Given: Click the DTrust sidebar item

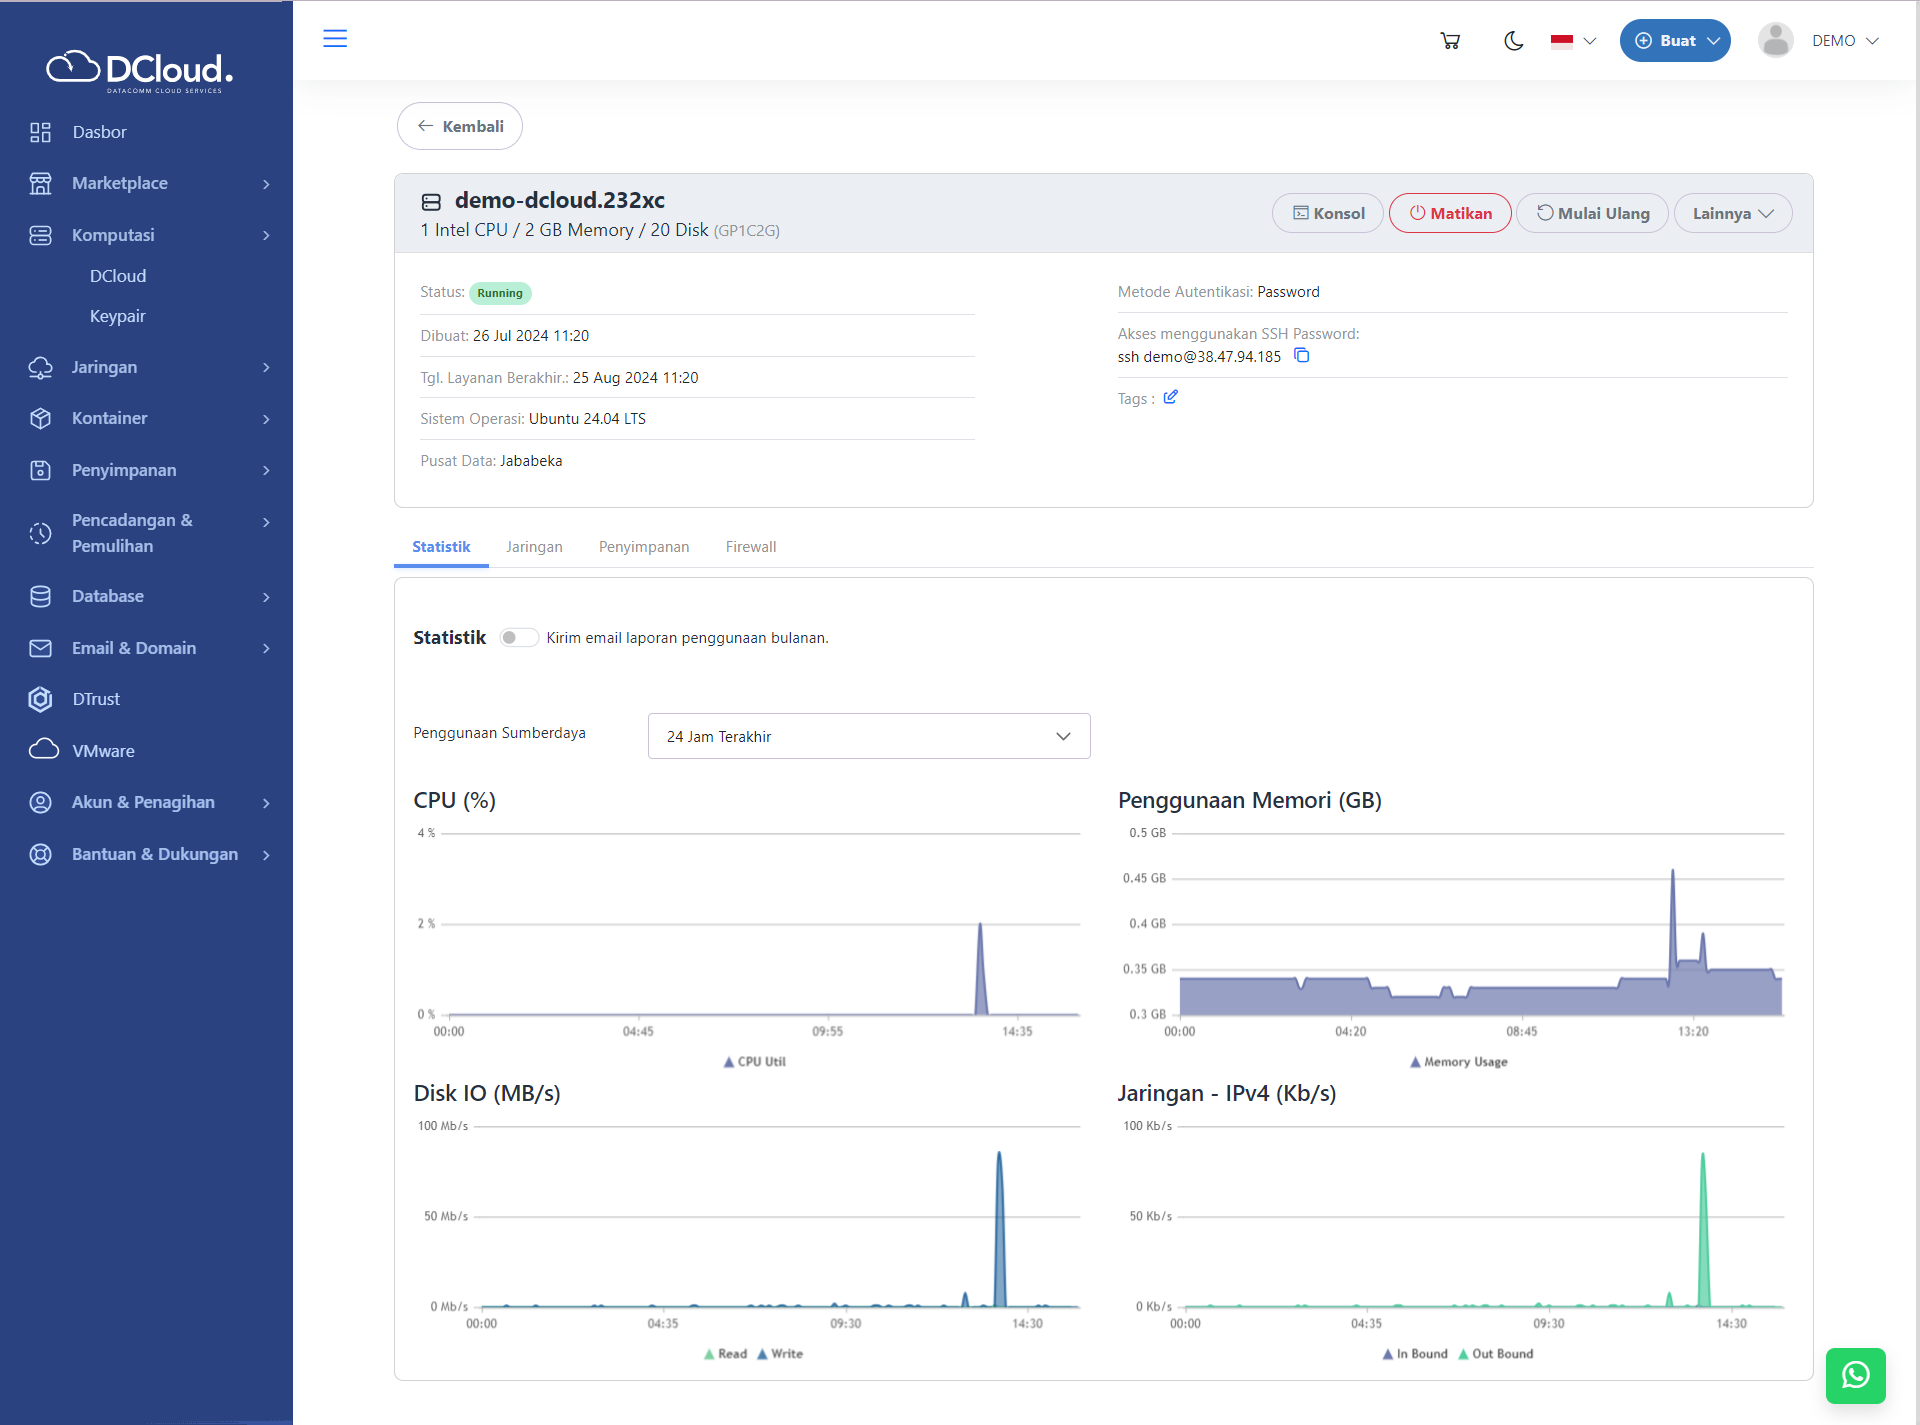Looking at the screenshot, I should tap(95, 699).
